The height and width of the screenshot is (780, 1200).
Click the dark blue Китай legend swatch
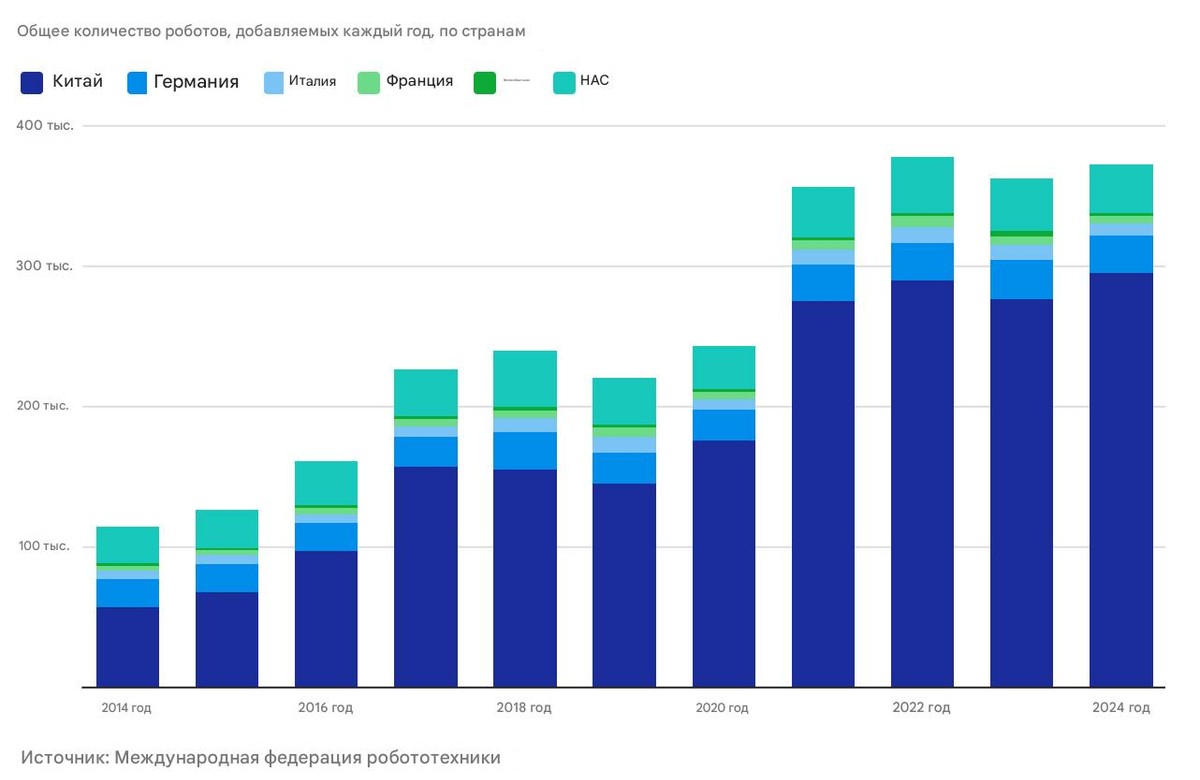coord(32,83)
